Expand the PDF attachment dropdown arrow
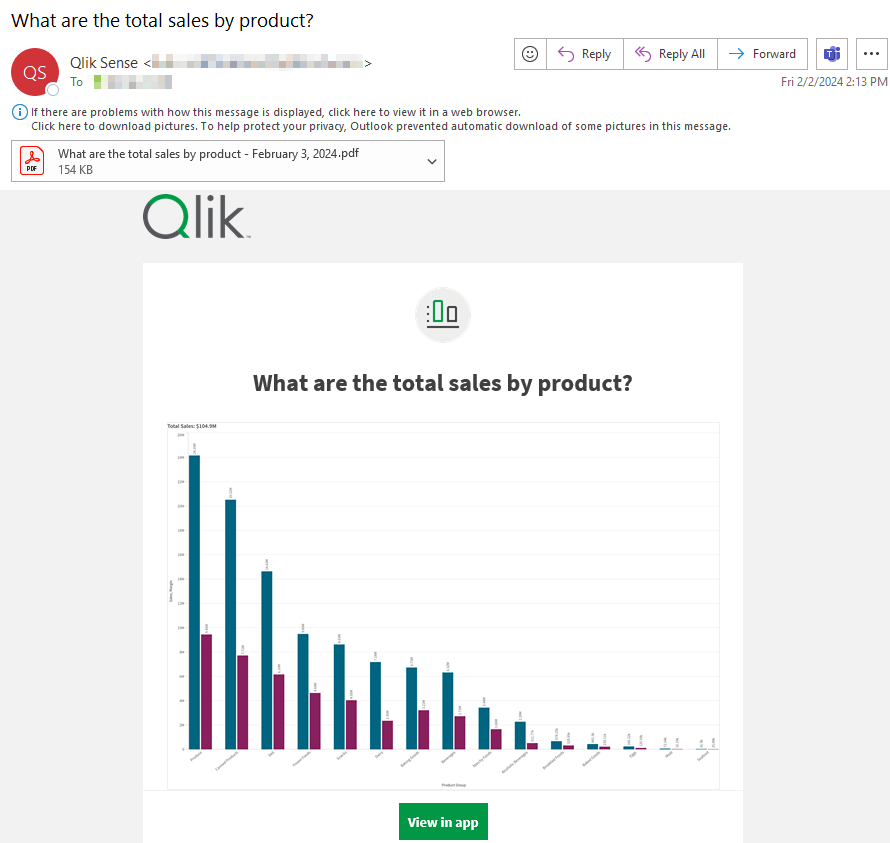 (x=432, y=161)
